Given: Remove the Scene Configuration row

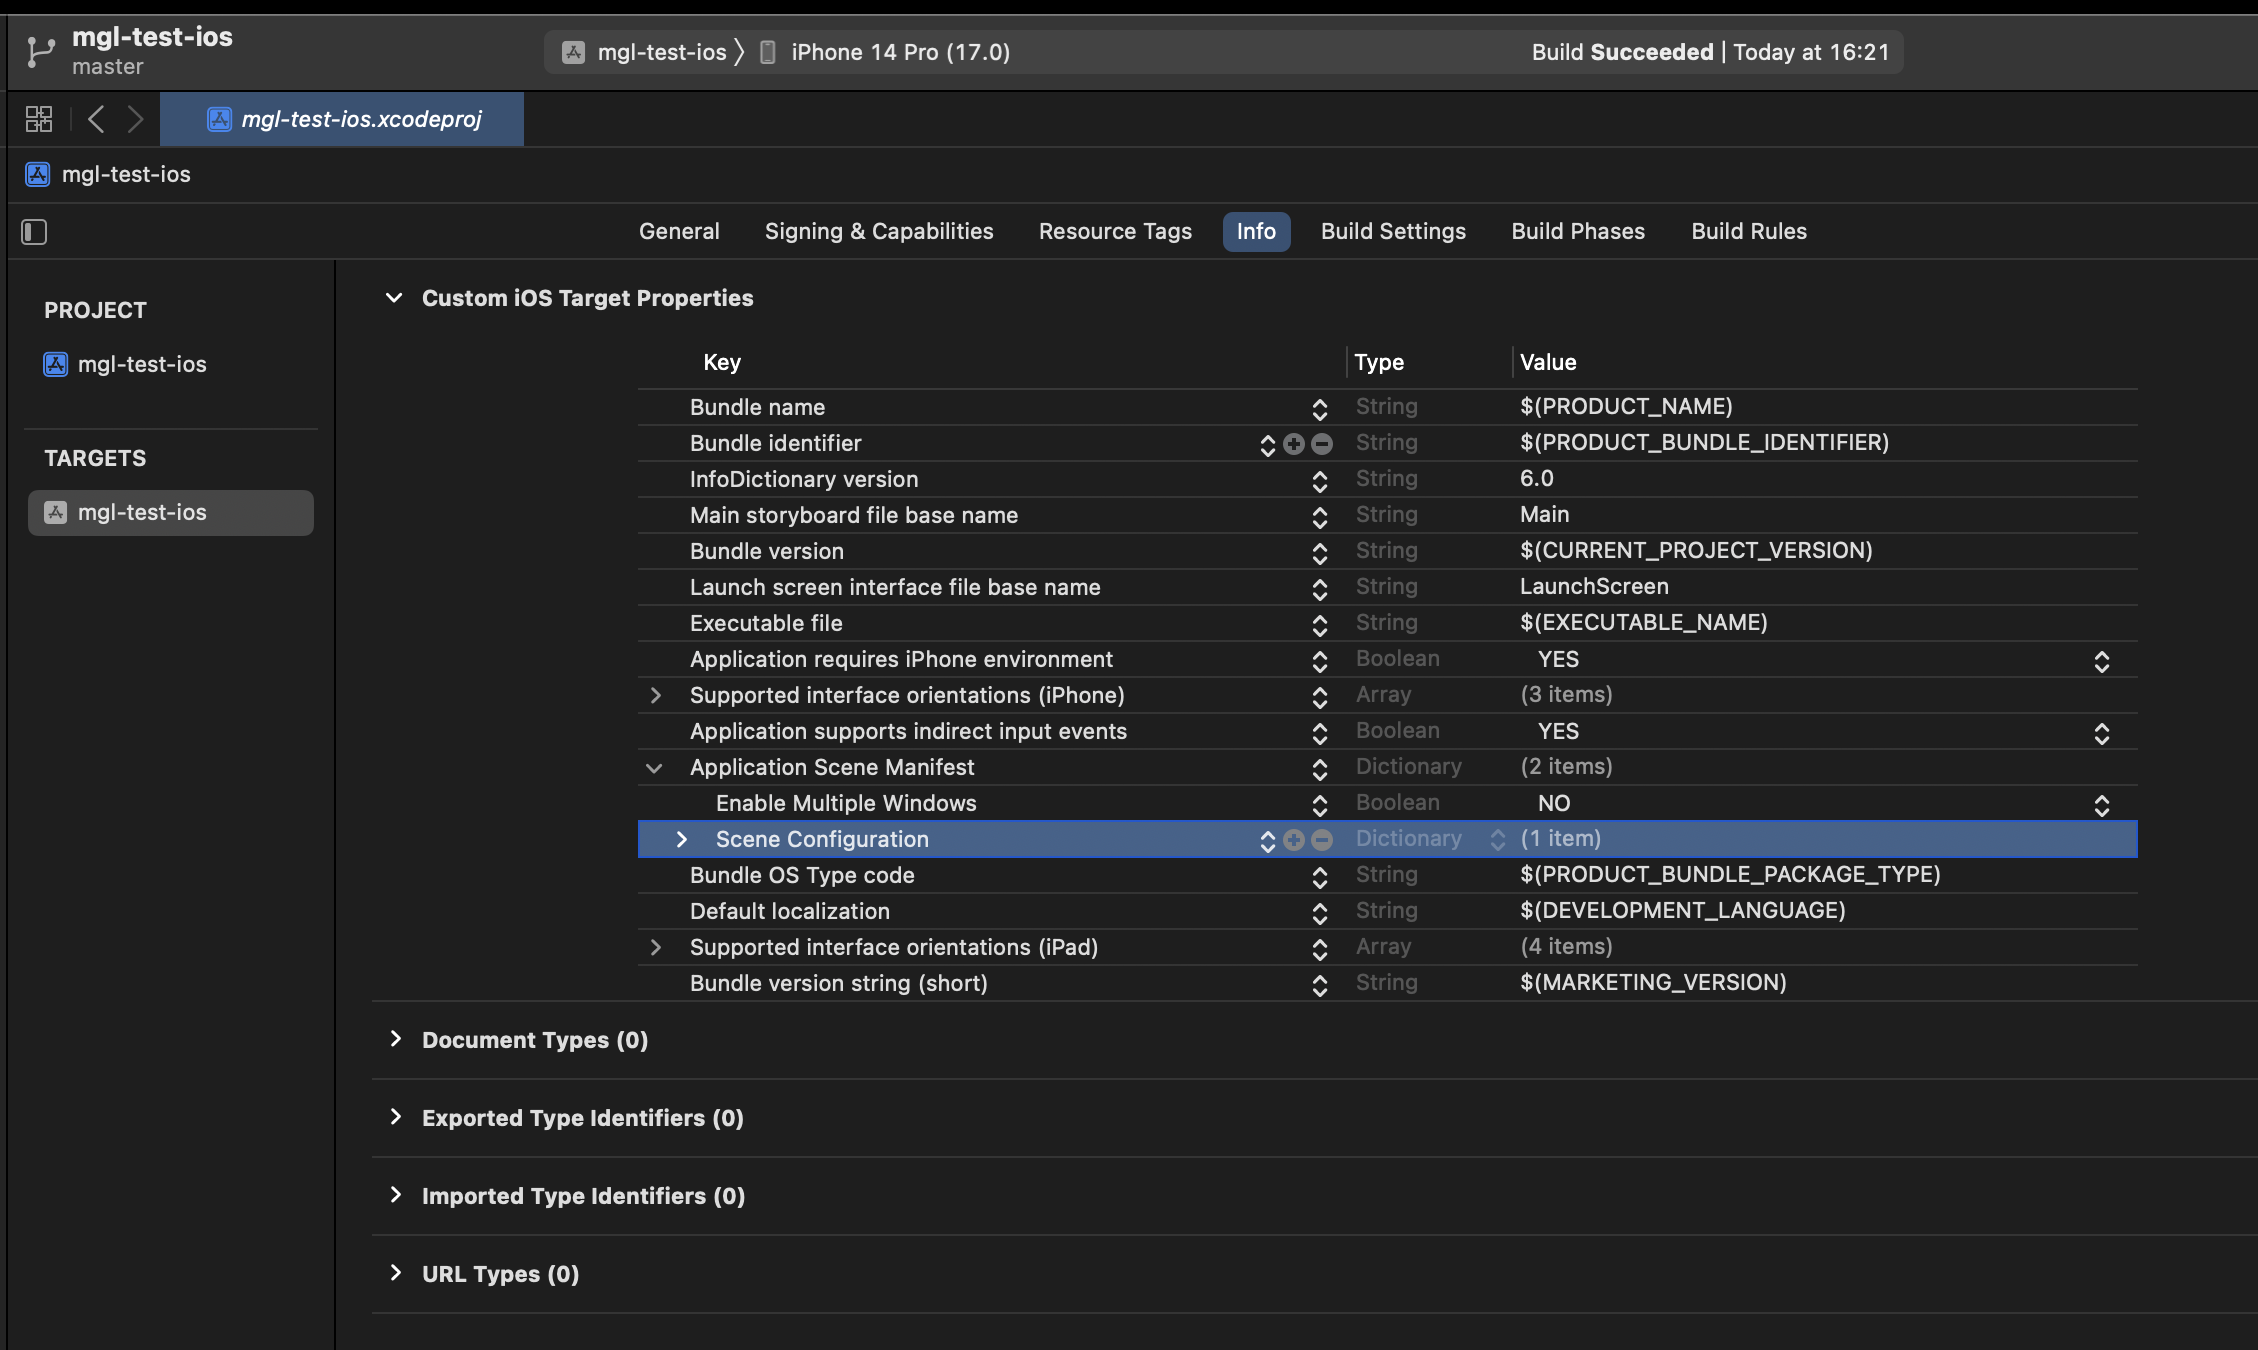Looking at the screenshot, I should coord(1322,840).
